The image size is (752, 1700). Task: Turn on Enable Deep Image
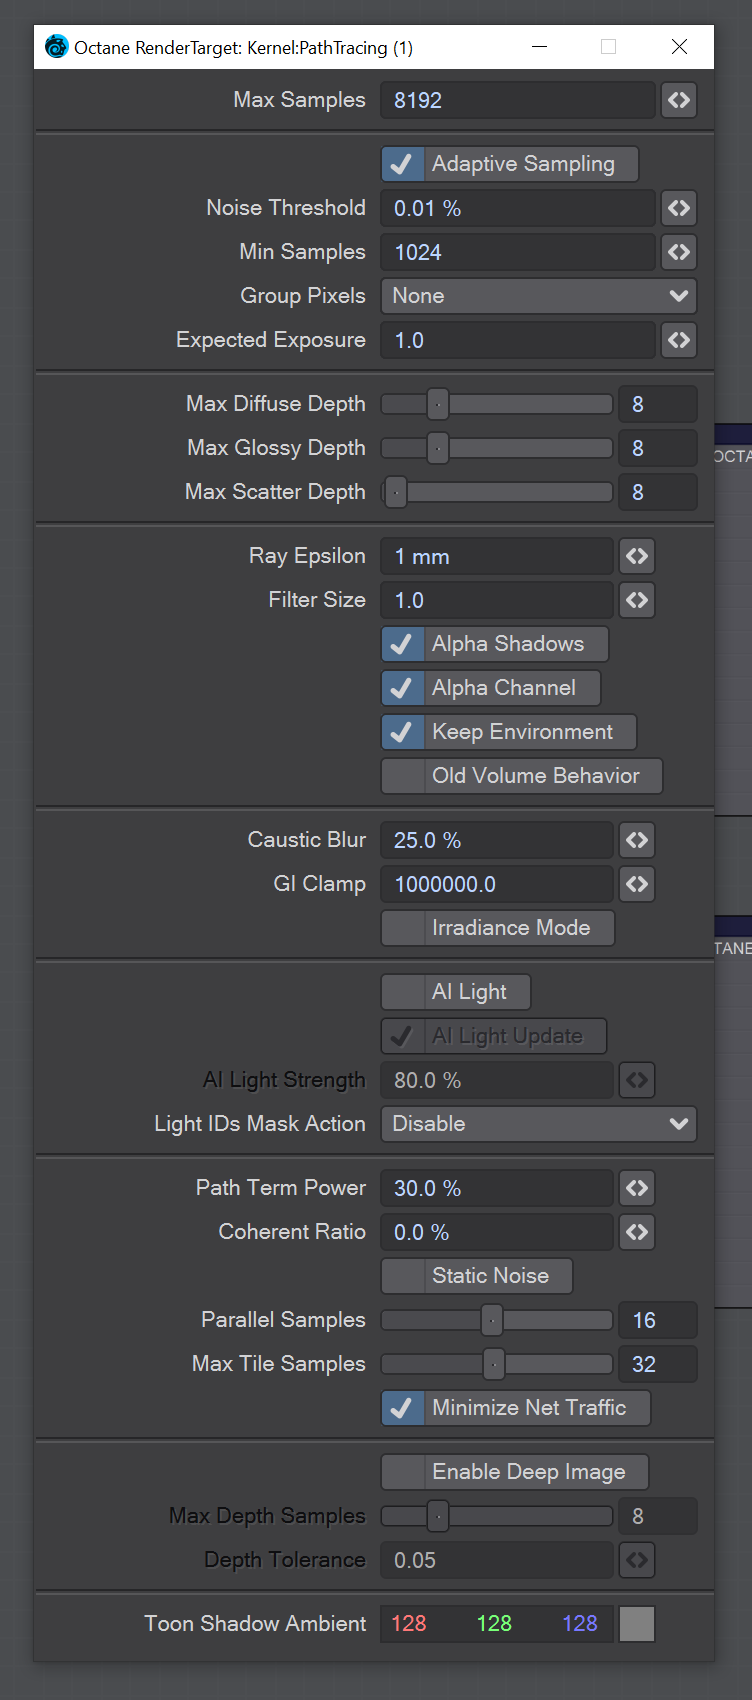(x=402, y=1472)
